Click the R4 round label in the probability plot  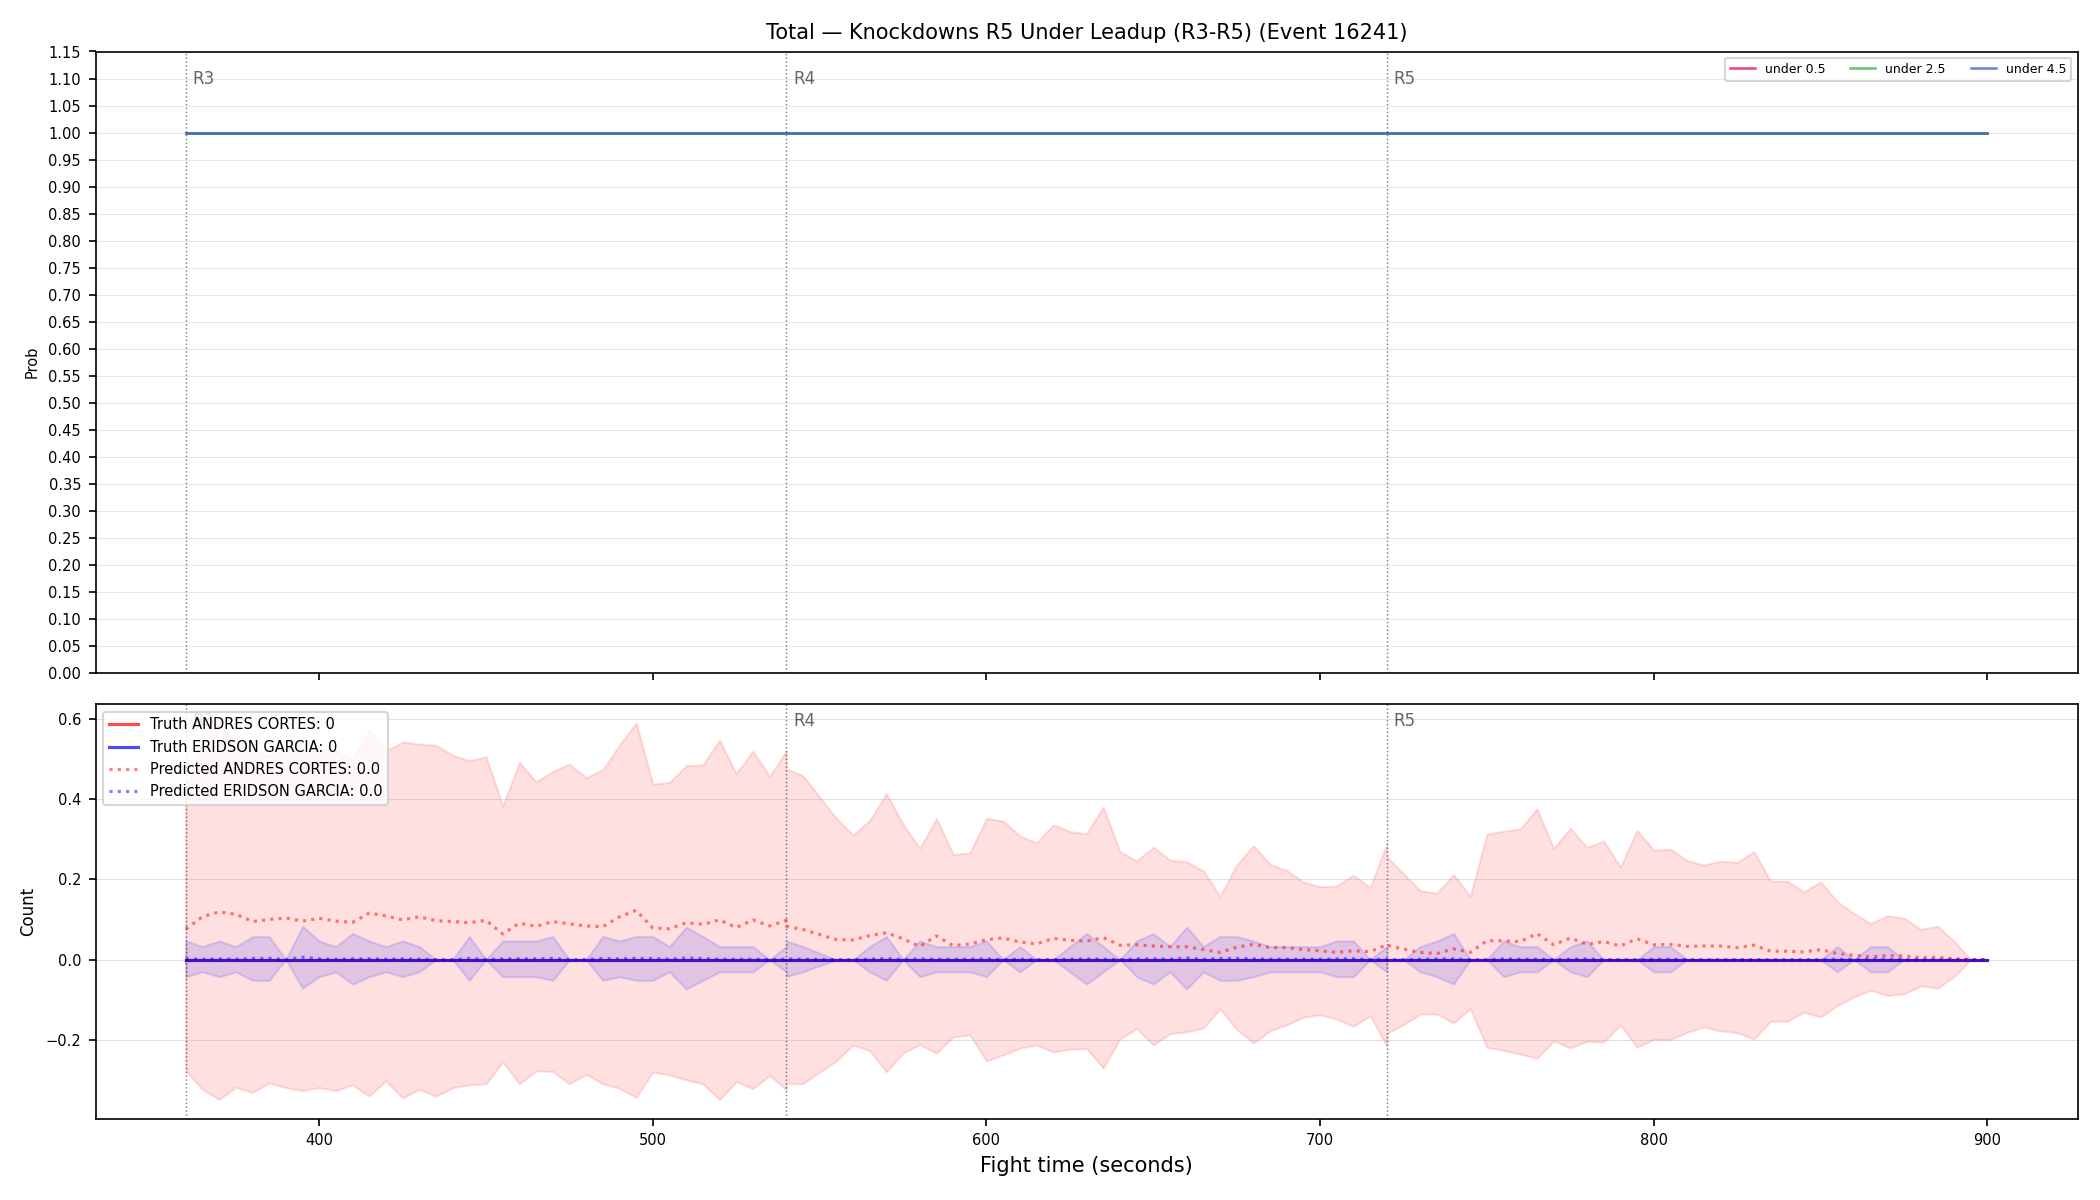point(804,78)
